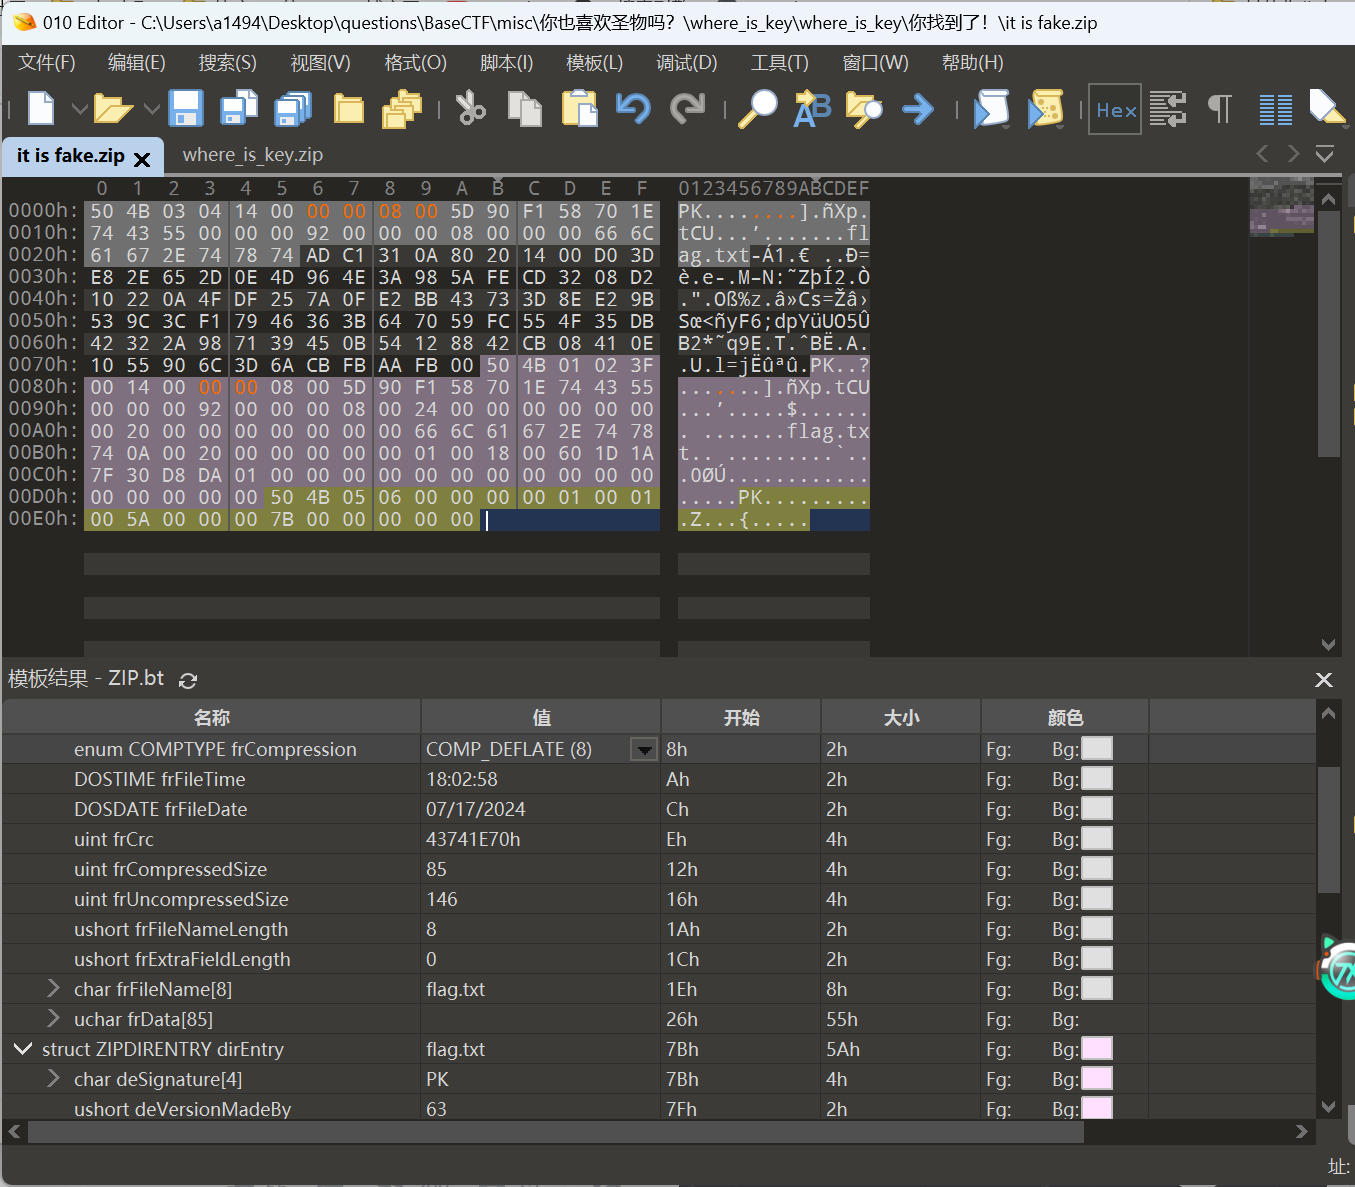Click the 值 column header

(x=541, y=717)
